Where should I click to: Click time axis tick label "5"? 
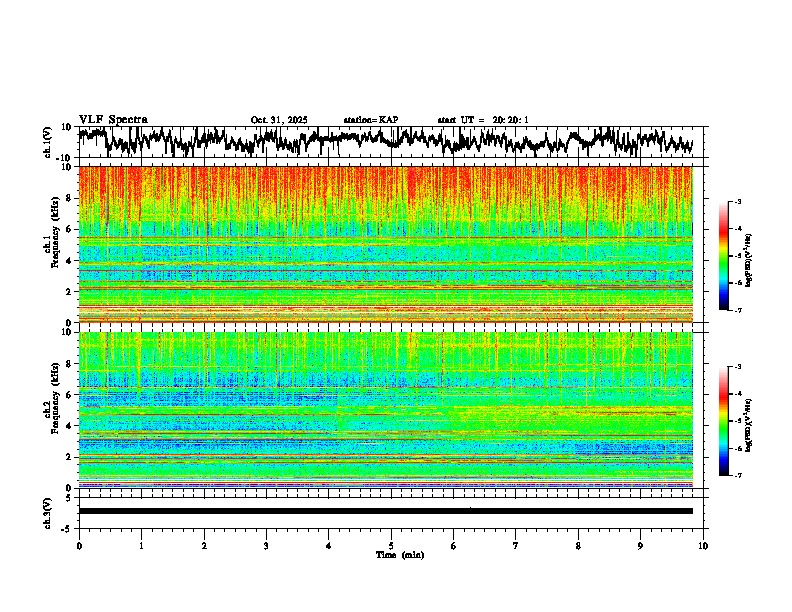pyautogui.click(x=391, y=546)
